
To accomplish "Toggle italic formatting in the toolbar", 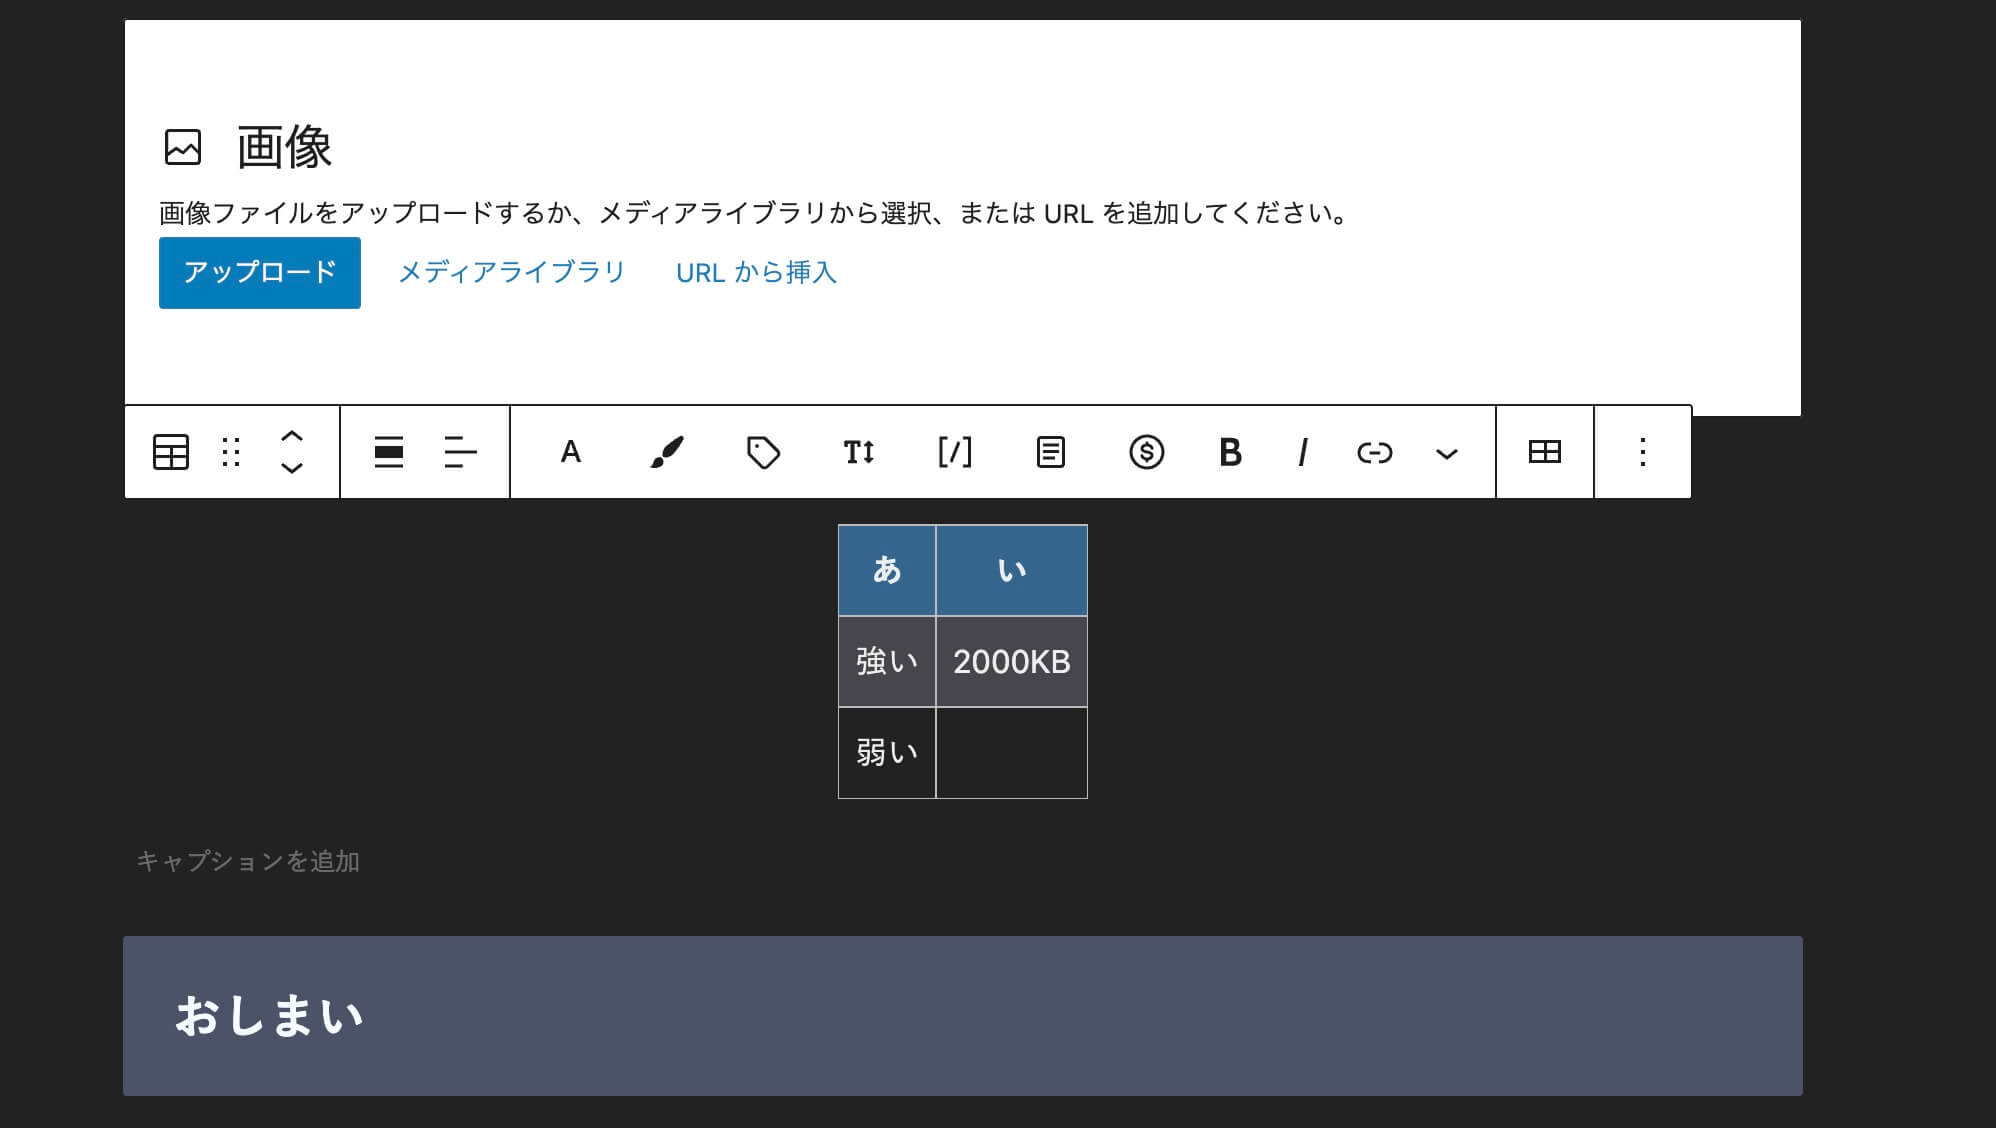I will tap(1301, 451).
